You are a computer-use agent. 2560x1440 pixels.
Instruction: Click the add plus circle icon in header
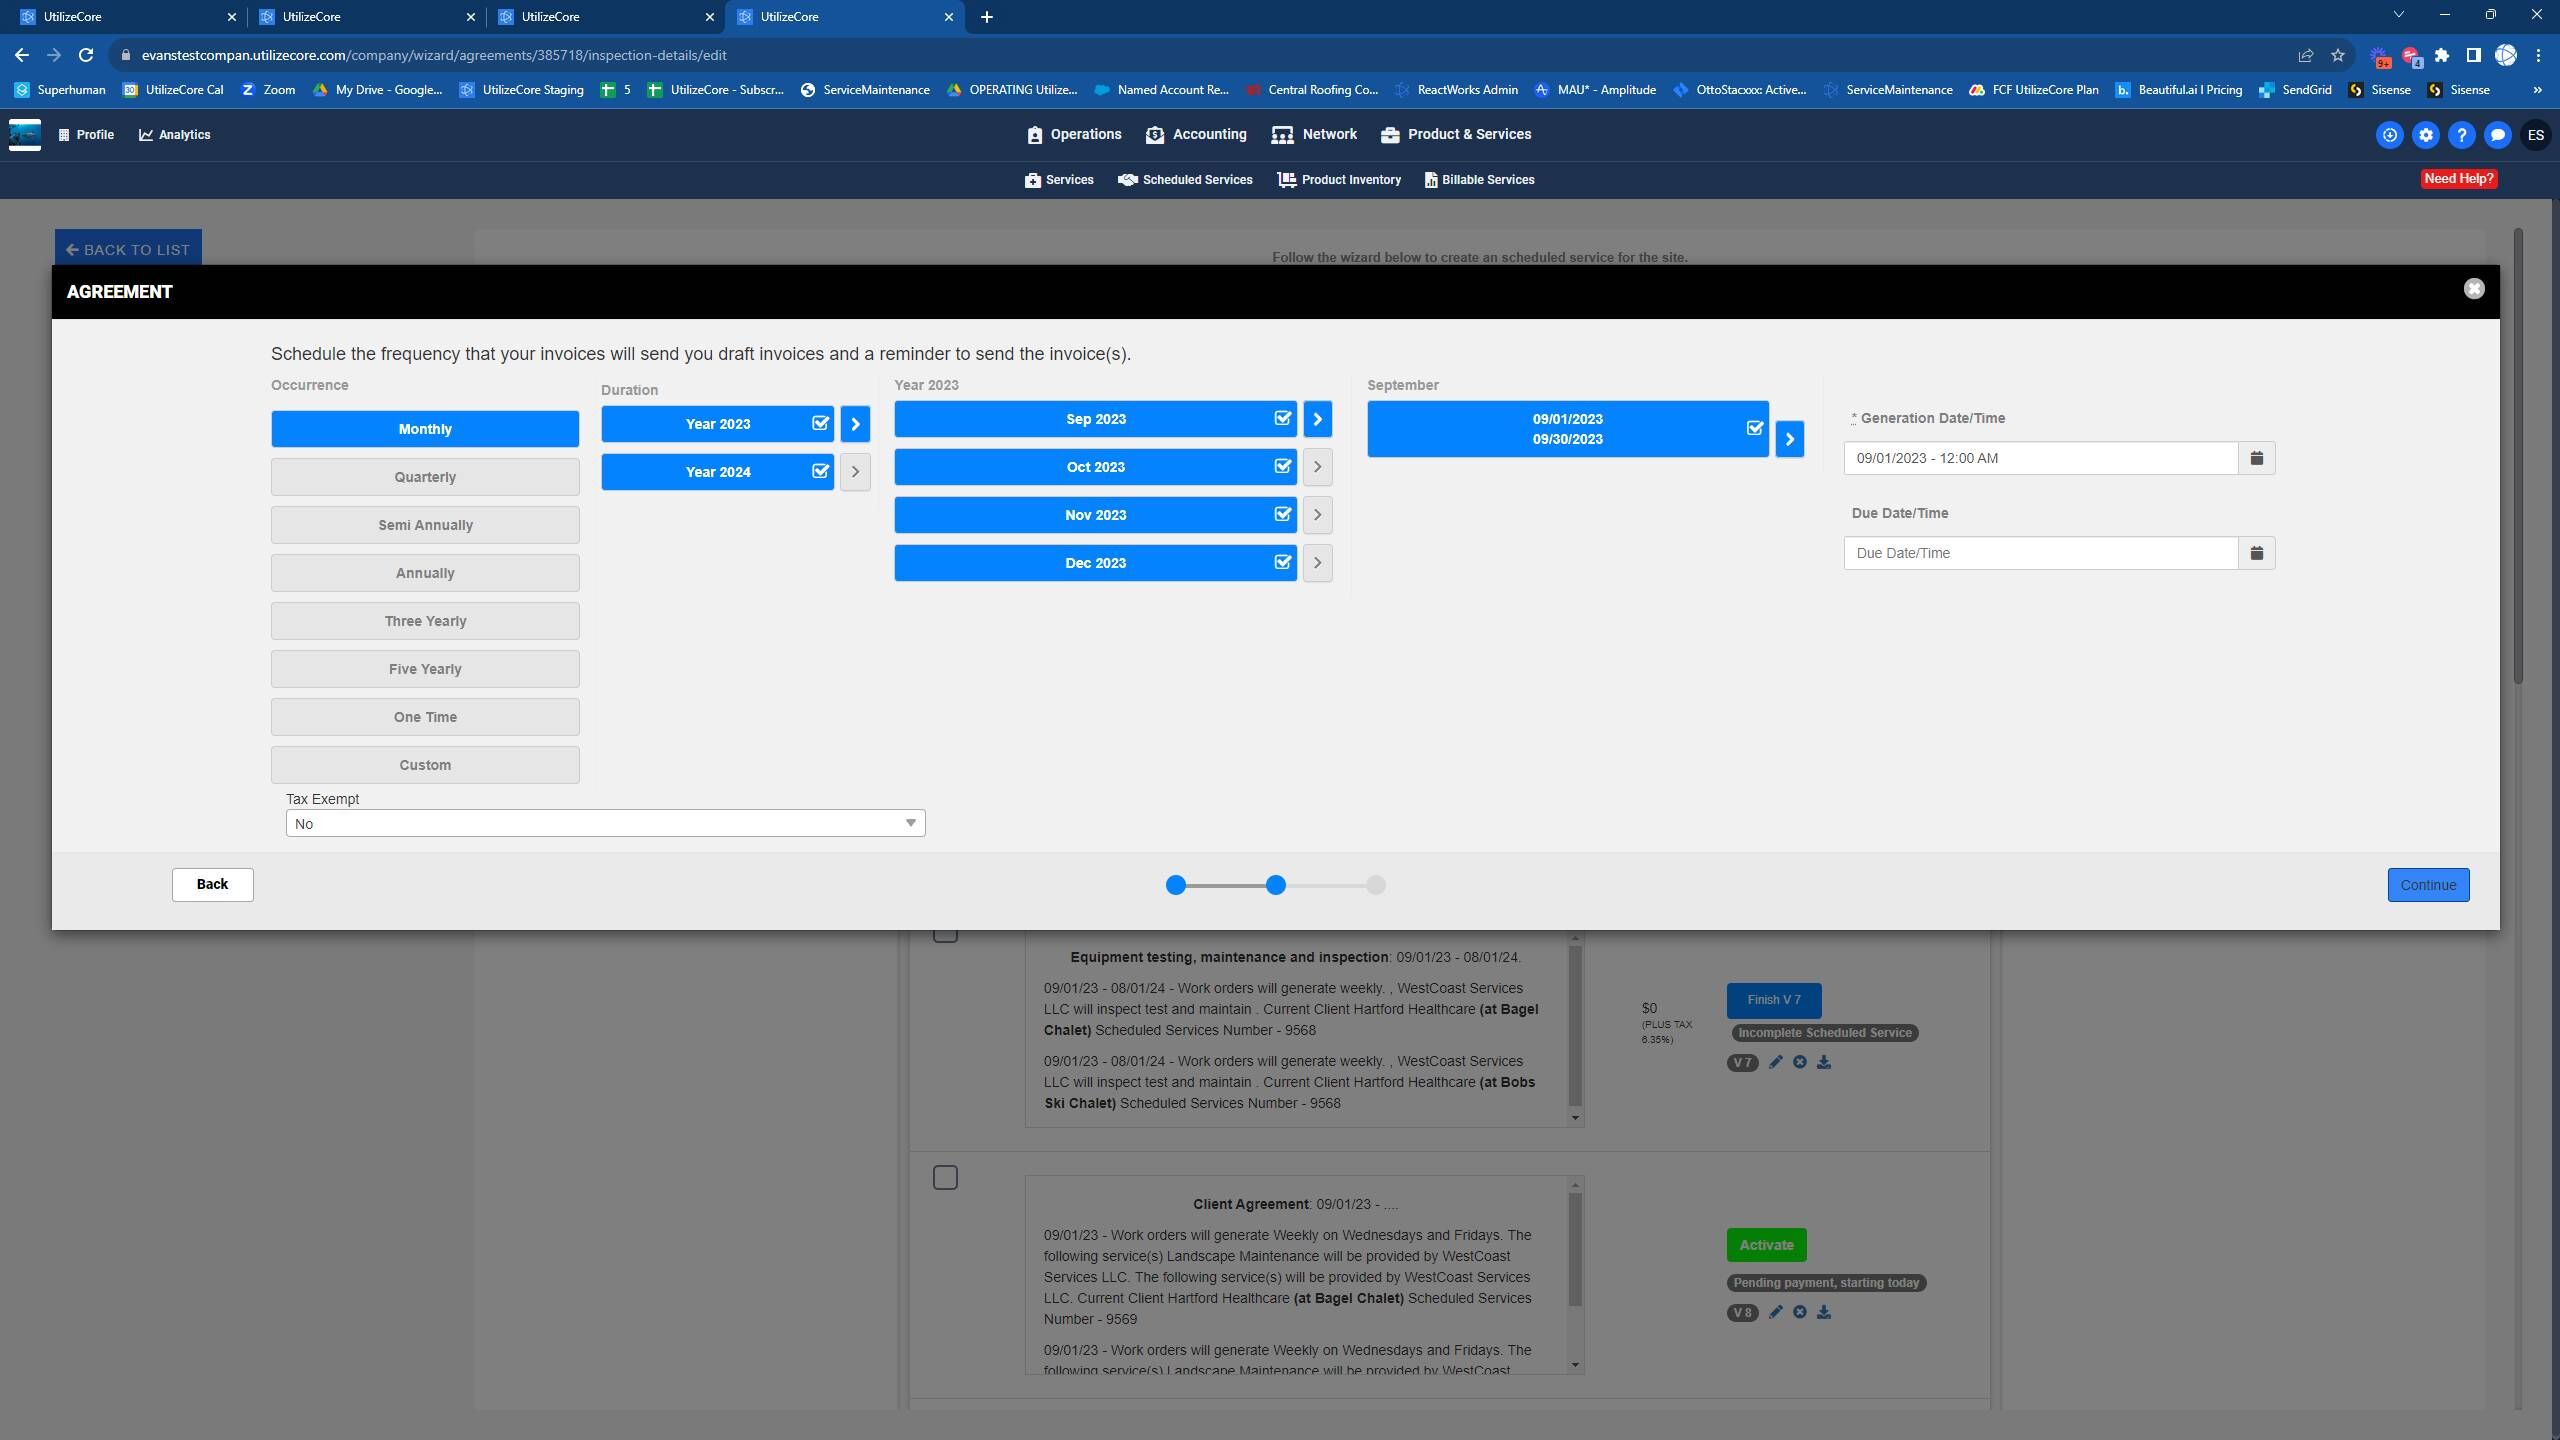pos(2389,135)
